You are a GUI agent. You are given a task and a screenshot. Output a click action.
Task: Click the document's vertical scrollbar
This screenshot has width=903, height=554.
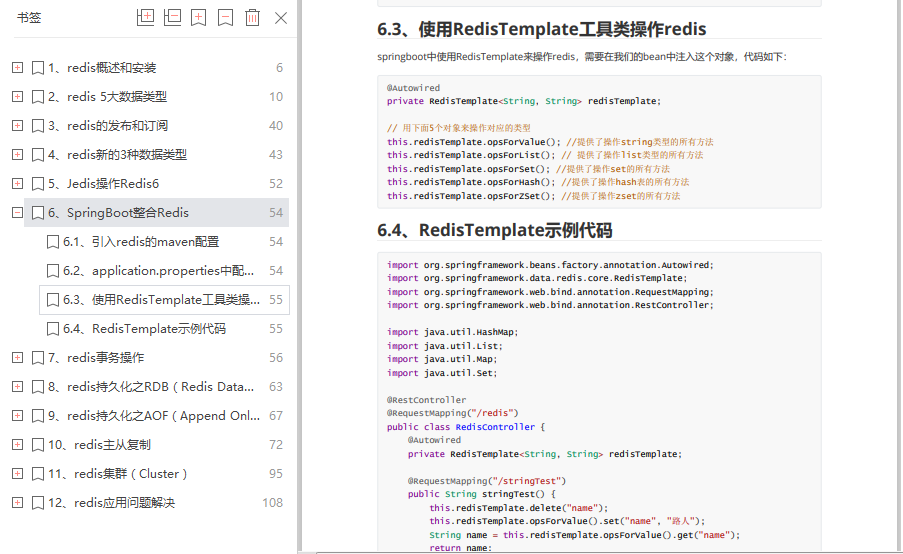[x=899, y=276]
